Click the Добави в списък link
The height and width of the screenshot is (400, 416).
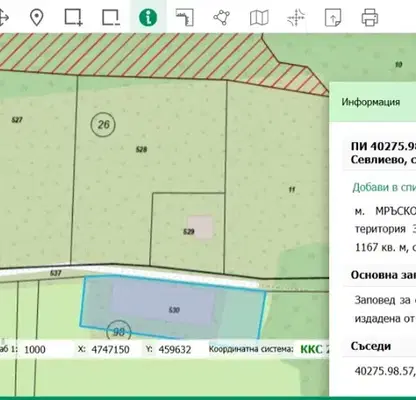click(x=384, y=187)
